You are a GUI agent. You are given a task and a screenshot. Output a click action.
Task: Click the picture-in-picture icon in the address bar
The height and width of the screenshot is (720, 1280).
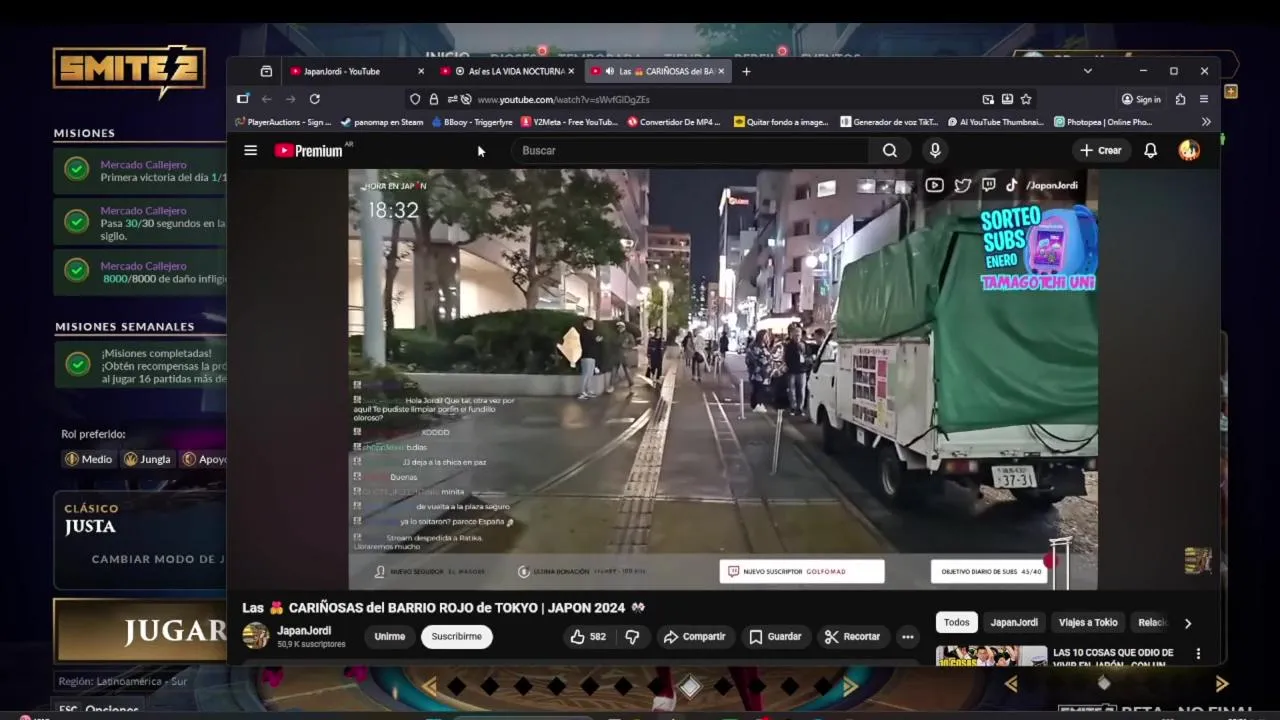pos(988,99)
